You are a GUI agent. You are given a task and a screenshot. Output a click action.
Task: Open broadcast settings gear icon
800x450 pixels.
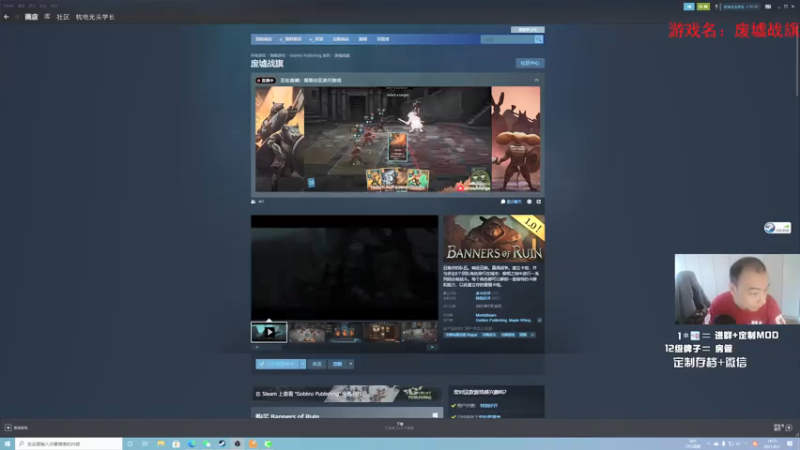[x=530, y=202]
